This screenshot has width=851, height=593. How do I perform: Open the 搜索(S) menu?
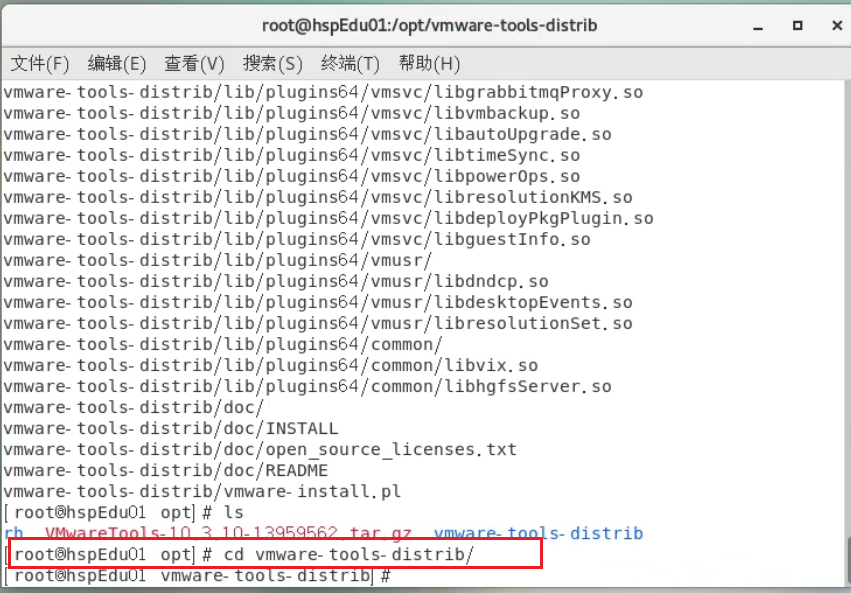tap(272, 63)
